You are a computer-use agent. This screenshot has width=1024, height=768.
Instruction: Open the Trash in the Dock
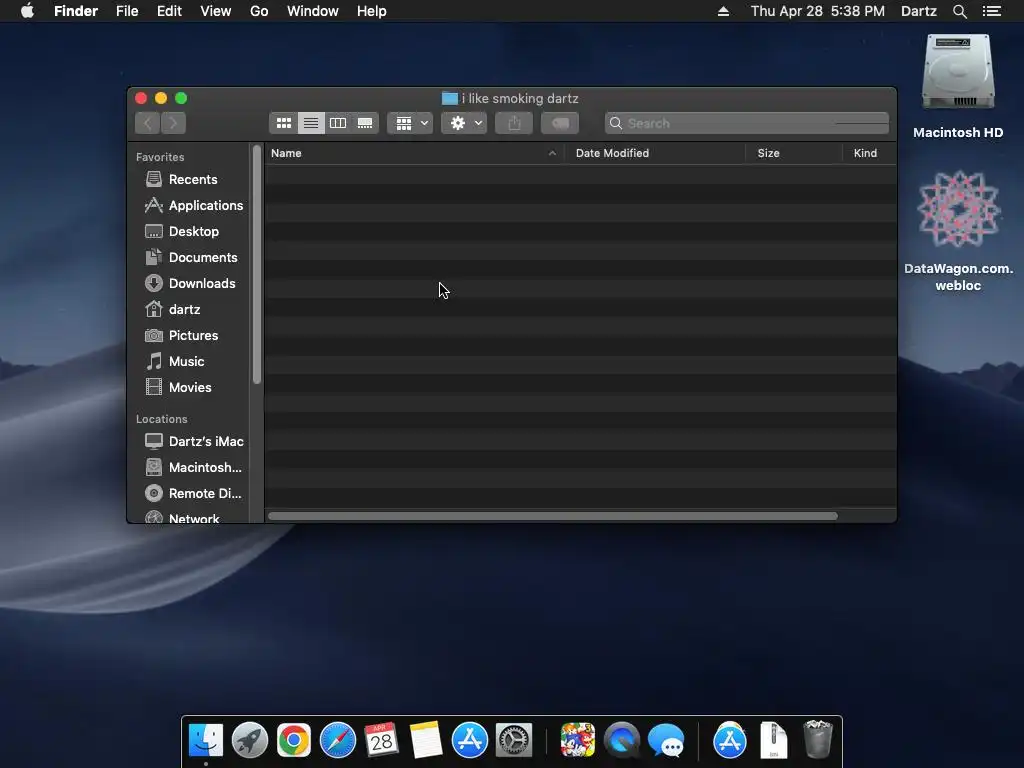(x=817, y=739)
